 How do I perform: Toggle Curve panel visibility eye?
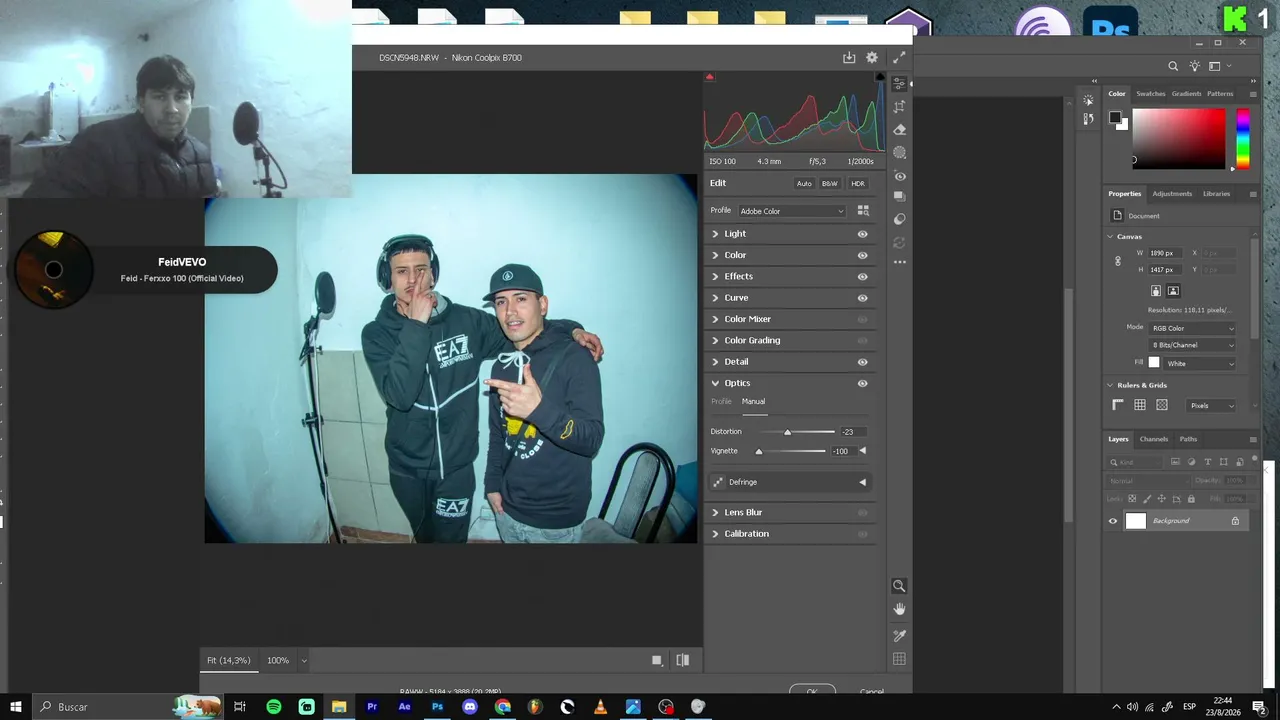tap(862, 298)
